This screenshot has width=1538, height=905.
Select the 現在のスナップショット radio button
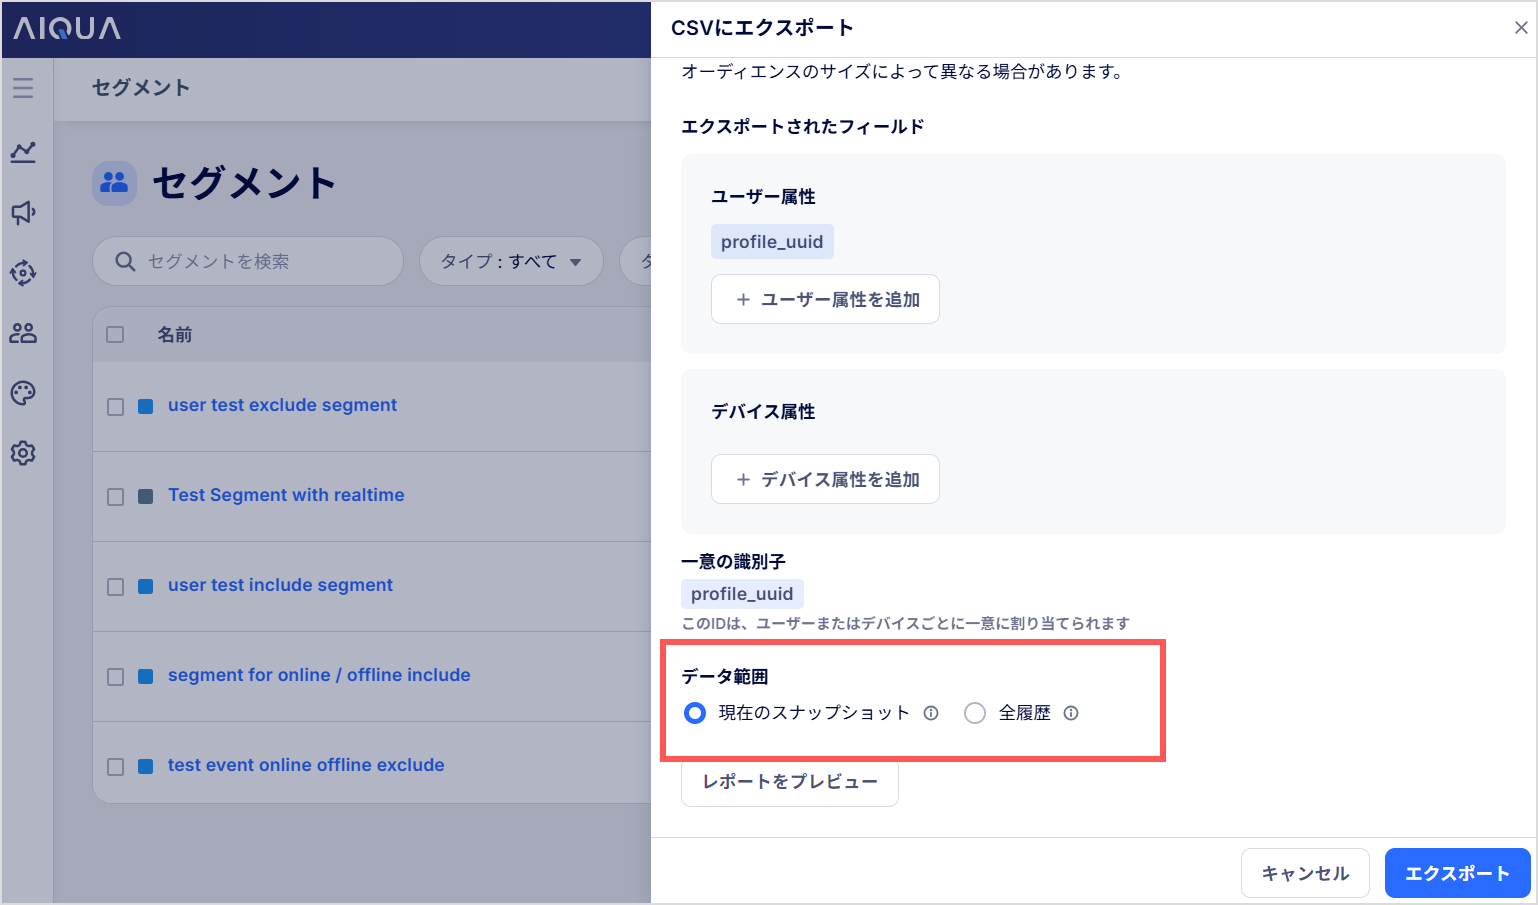point(695,713)
